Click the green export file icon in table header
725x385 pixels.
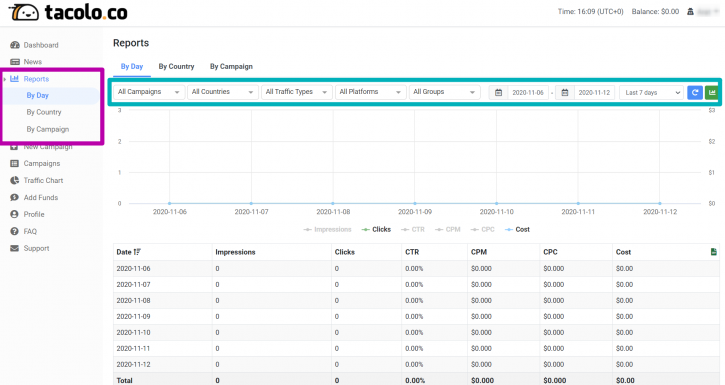point(713,252)
